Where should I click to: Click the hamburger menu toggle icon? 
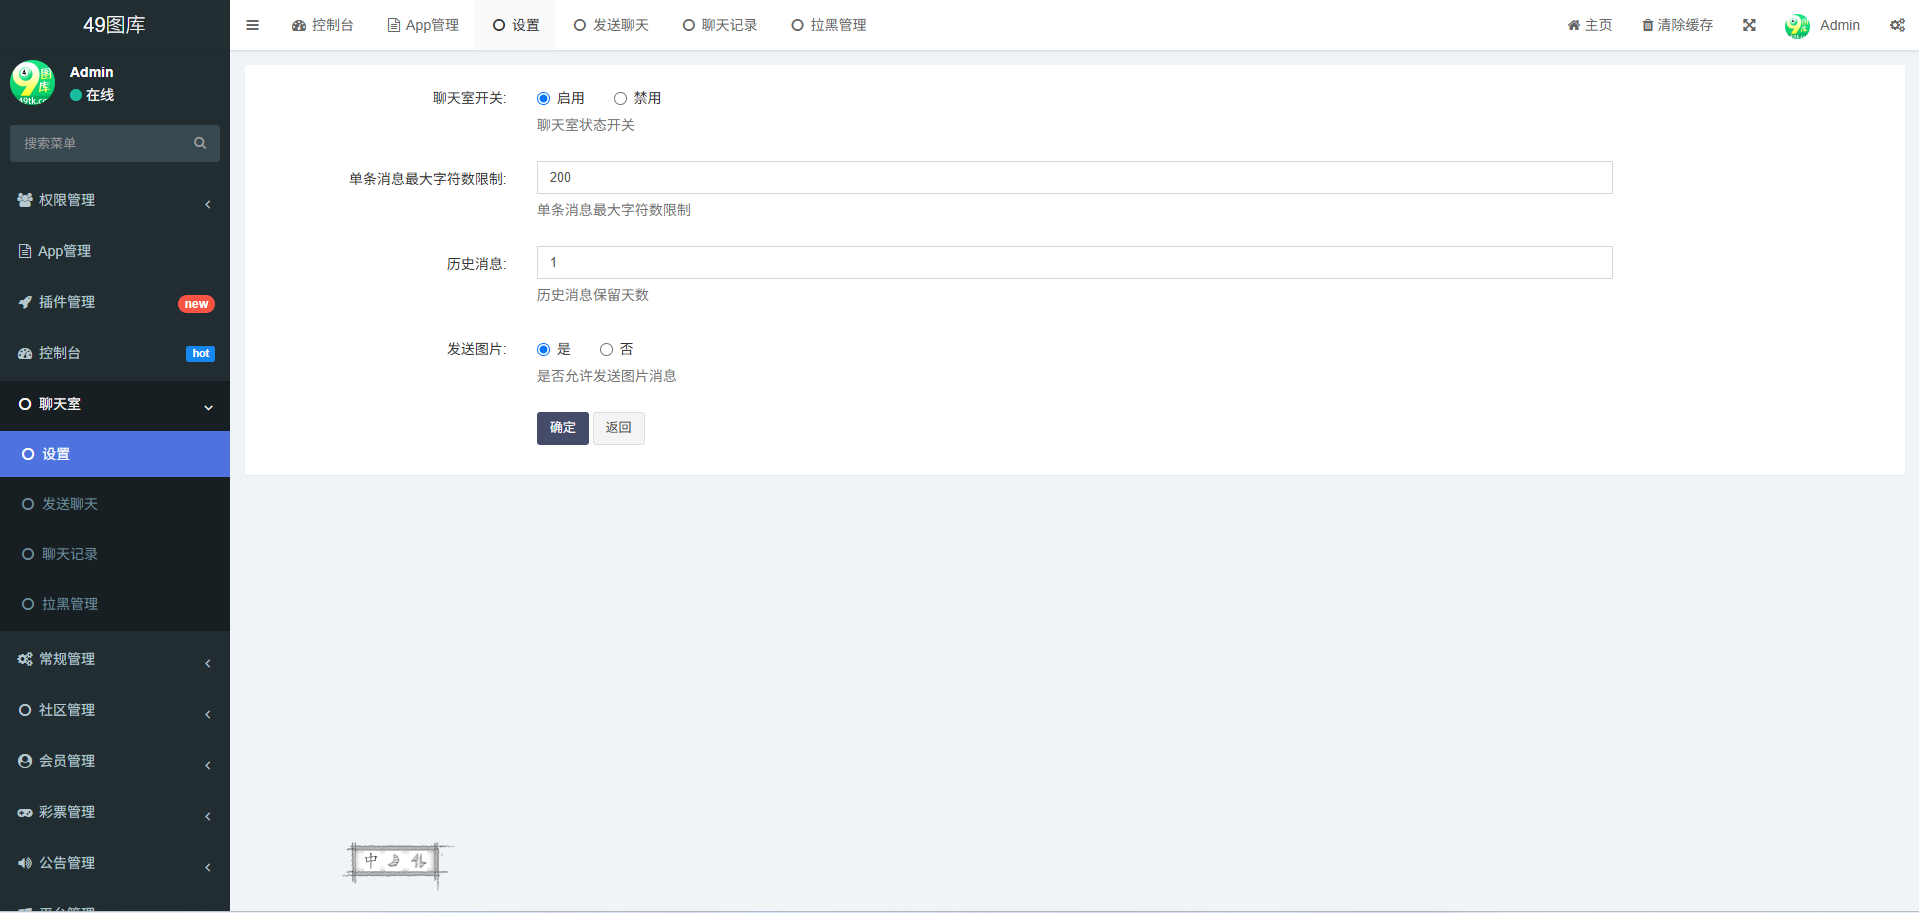pyautogui.click(x=252, y=25)
